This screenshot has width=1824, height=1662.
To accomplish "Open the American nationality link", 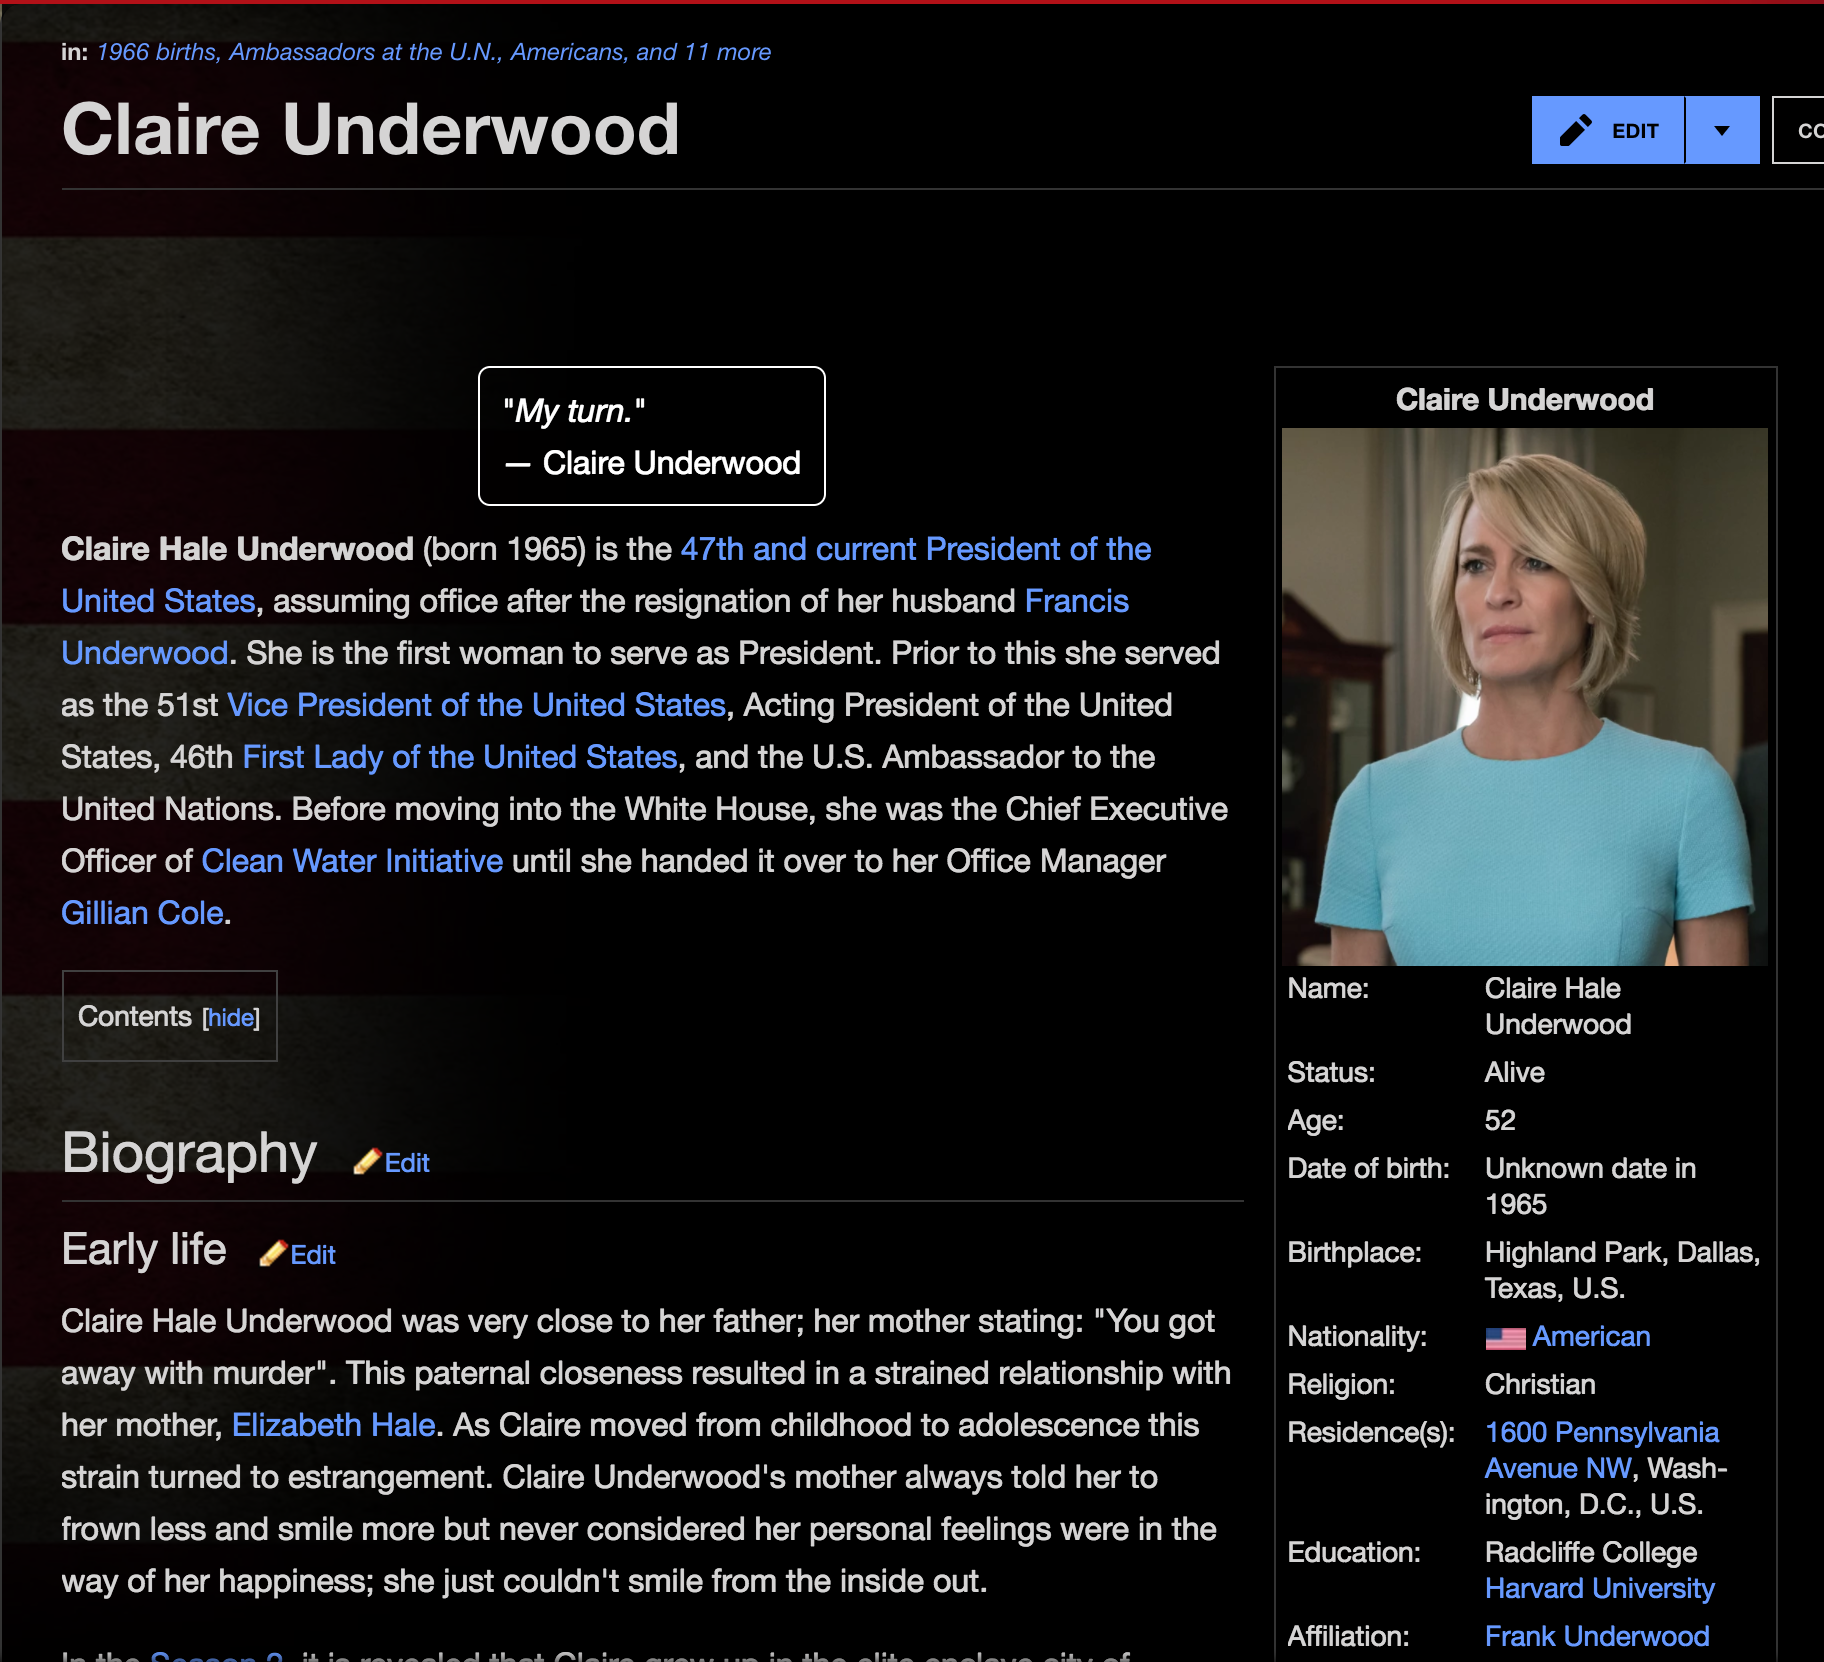I will coord(1591,1337).
